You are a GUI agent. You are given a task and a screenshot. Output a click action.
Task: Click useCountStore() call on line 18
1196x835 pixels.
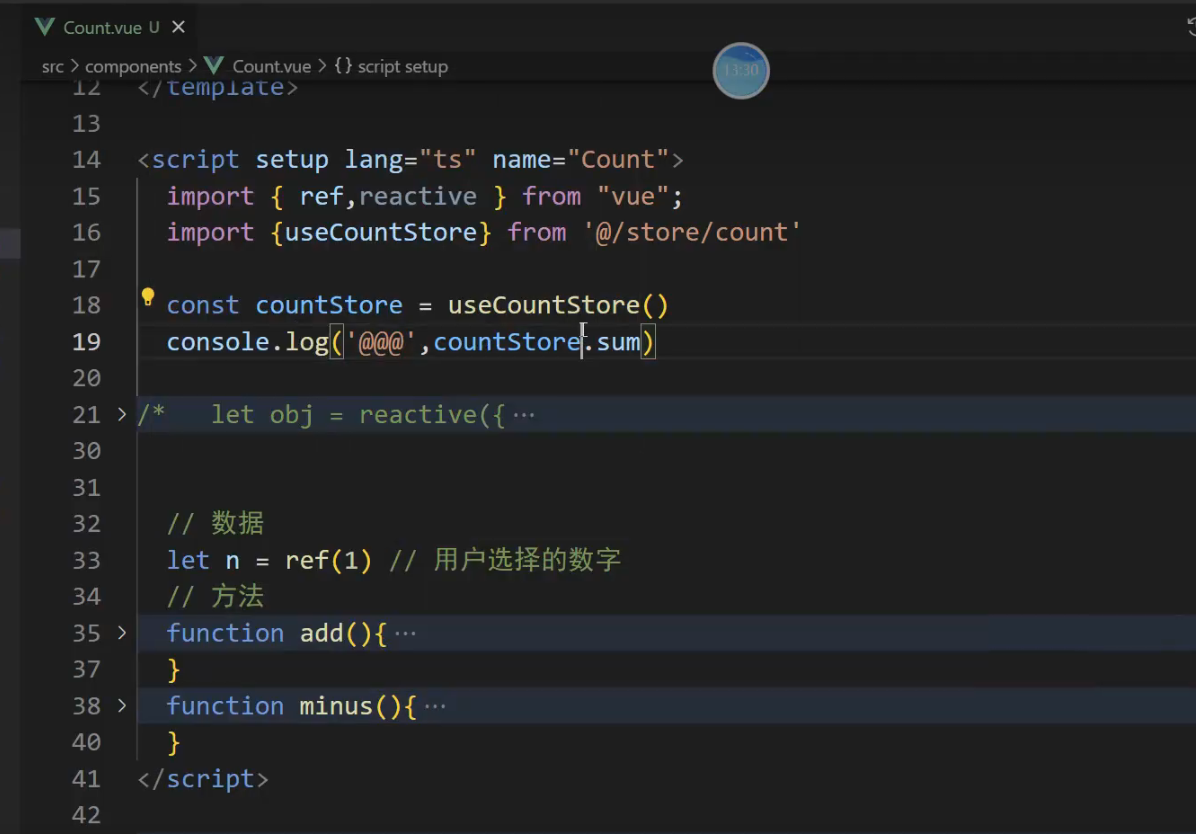(558, 305)
